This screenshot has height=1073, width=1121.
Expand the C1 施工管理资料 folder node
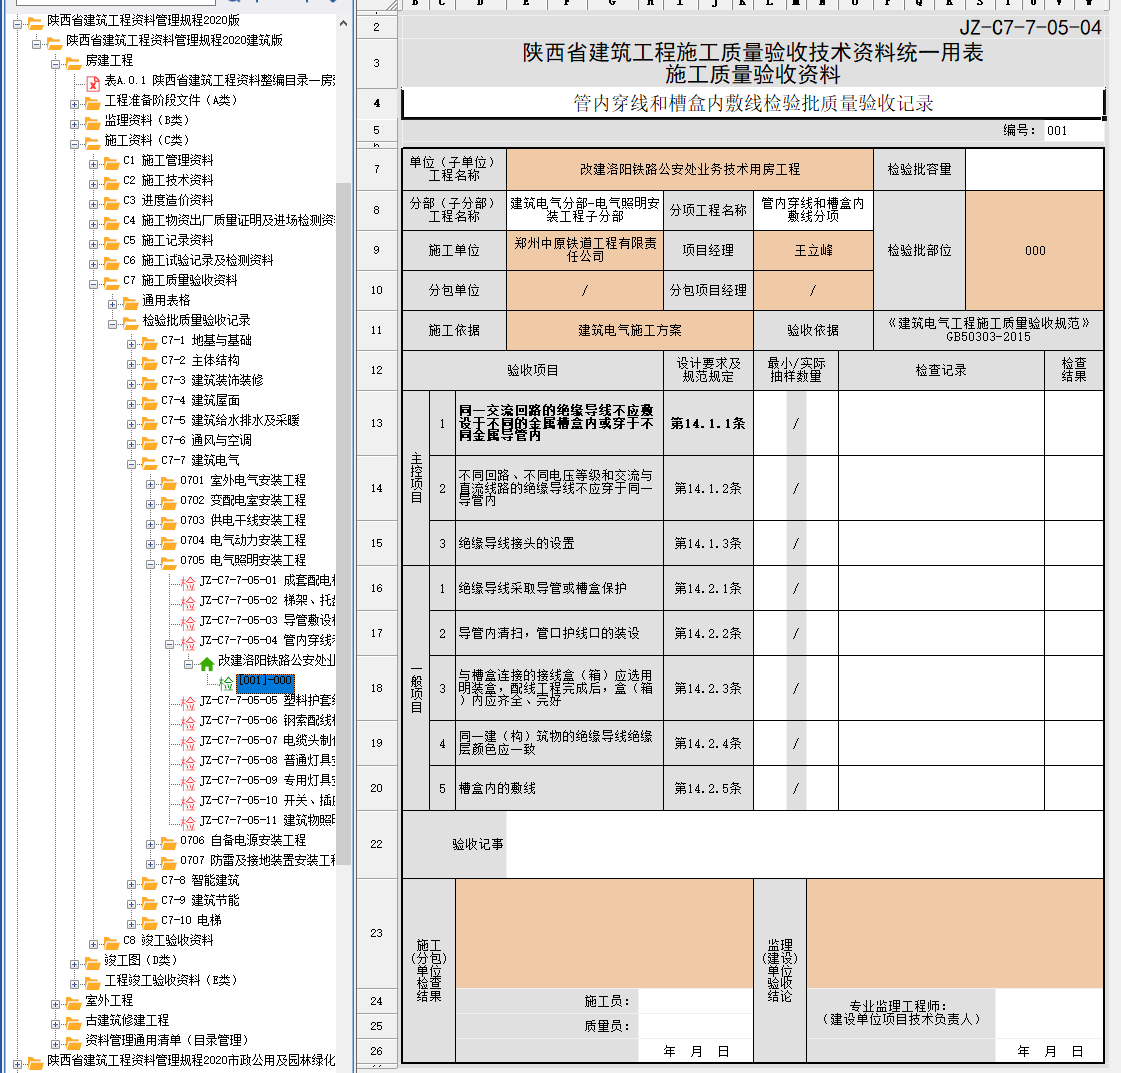tap(94, 162)
